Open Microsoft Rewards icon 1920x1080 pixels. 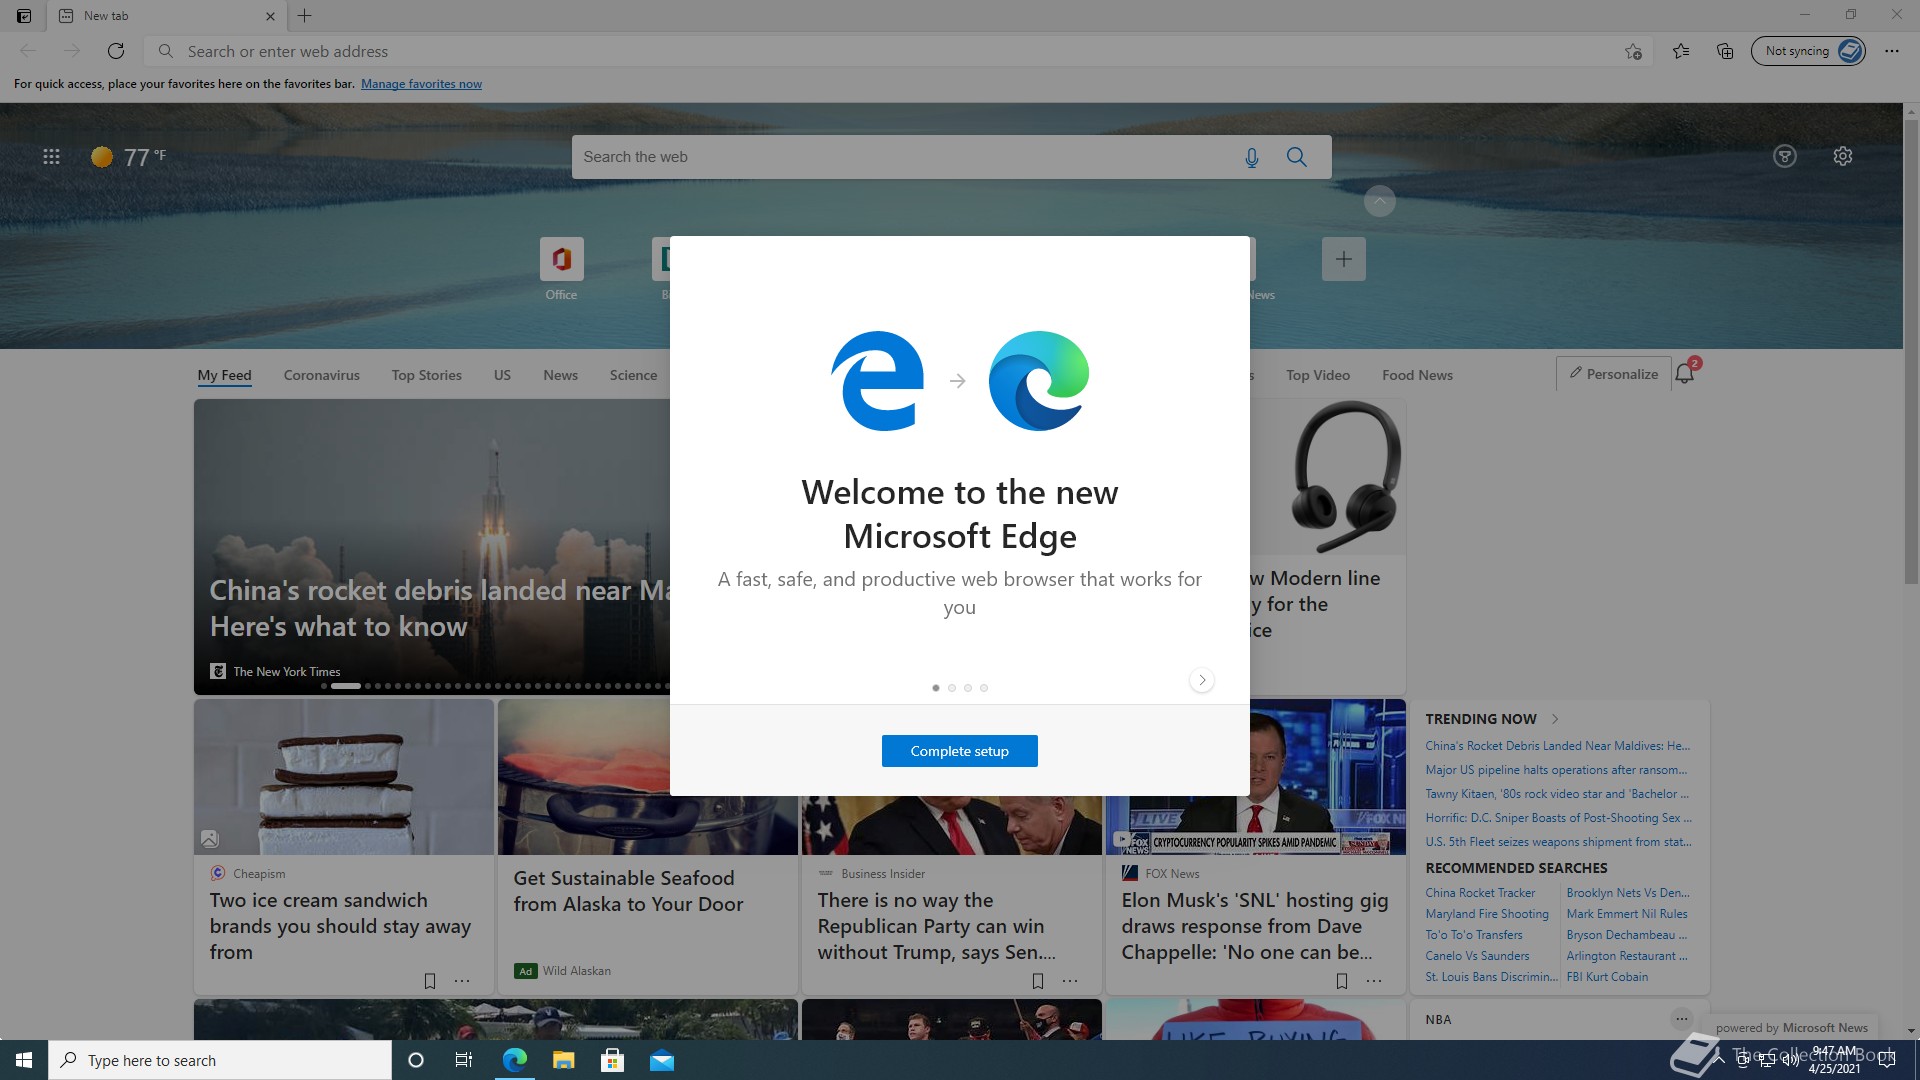coord(1785,156)
